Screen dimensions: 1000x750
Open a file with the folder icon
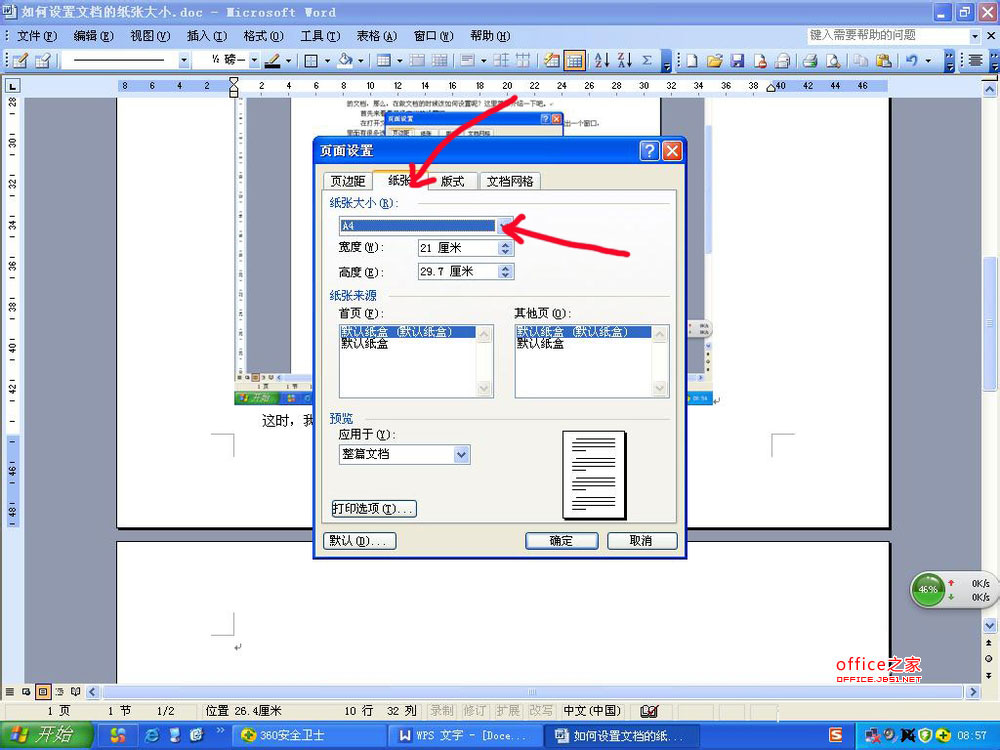pyautogui.click(x=715, y=60)
